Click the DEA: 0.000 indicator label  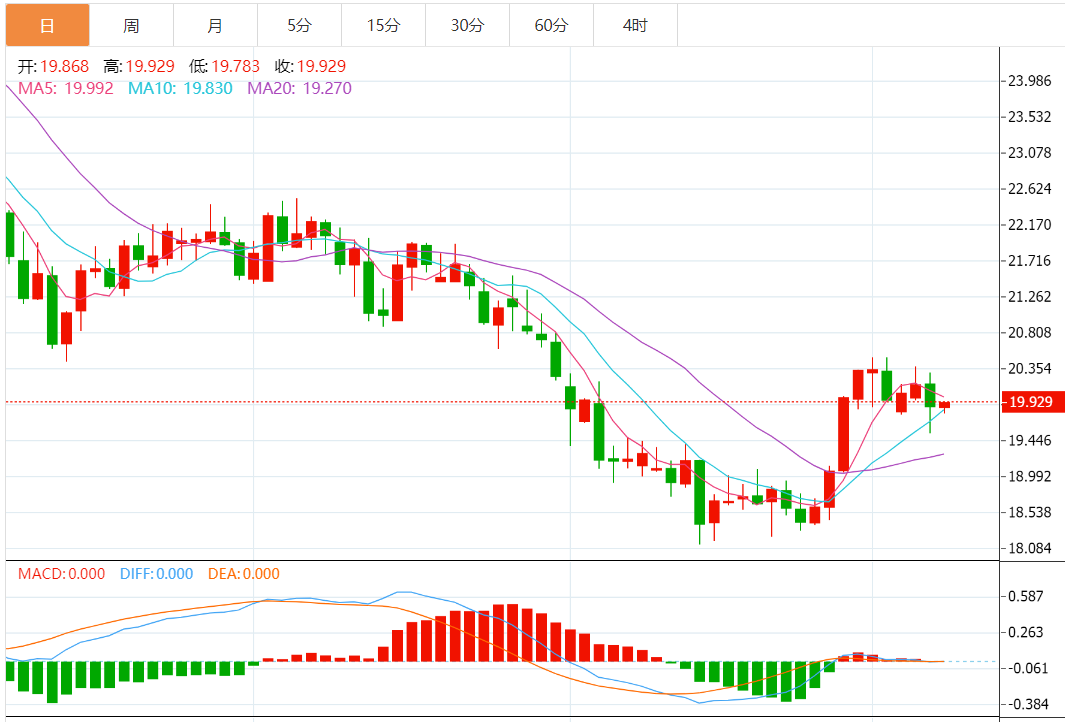244,574
